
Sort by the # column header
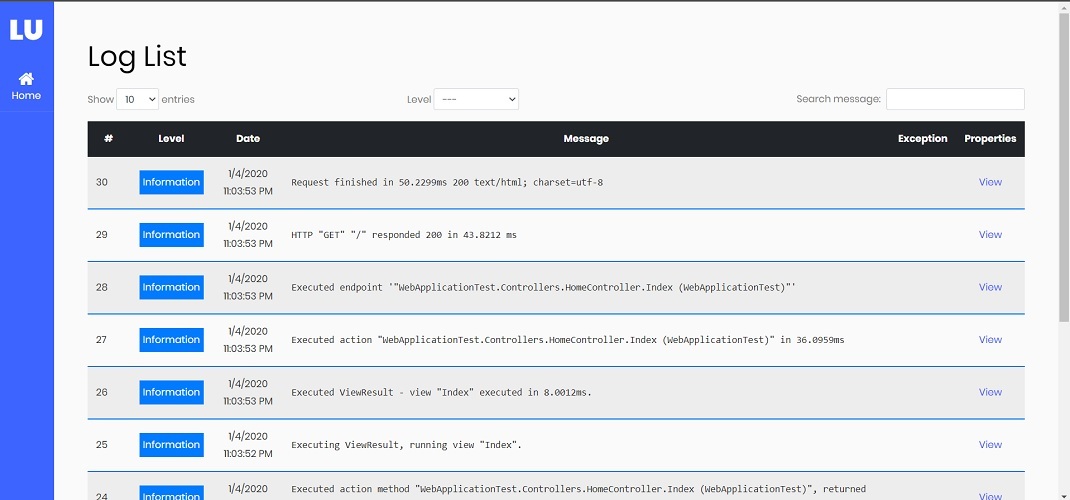click(109, 138)
